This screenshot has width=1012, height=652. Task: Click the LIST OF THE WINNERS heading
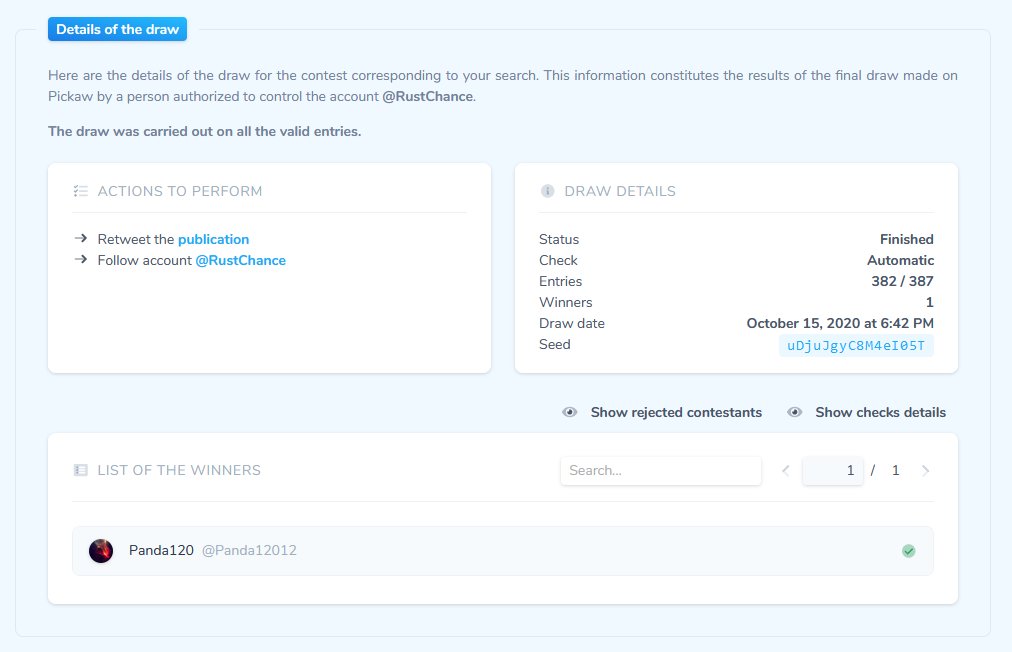[179, 470]
